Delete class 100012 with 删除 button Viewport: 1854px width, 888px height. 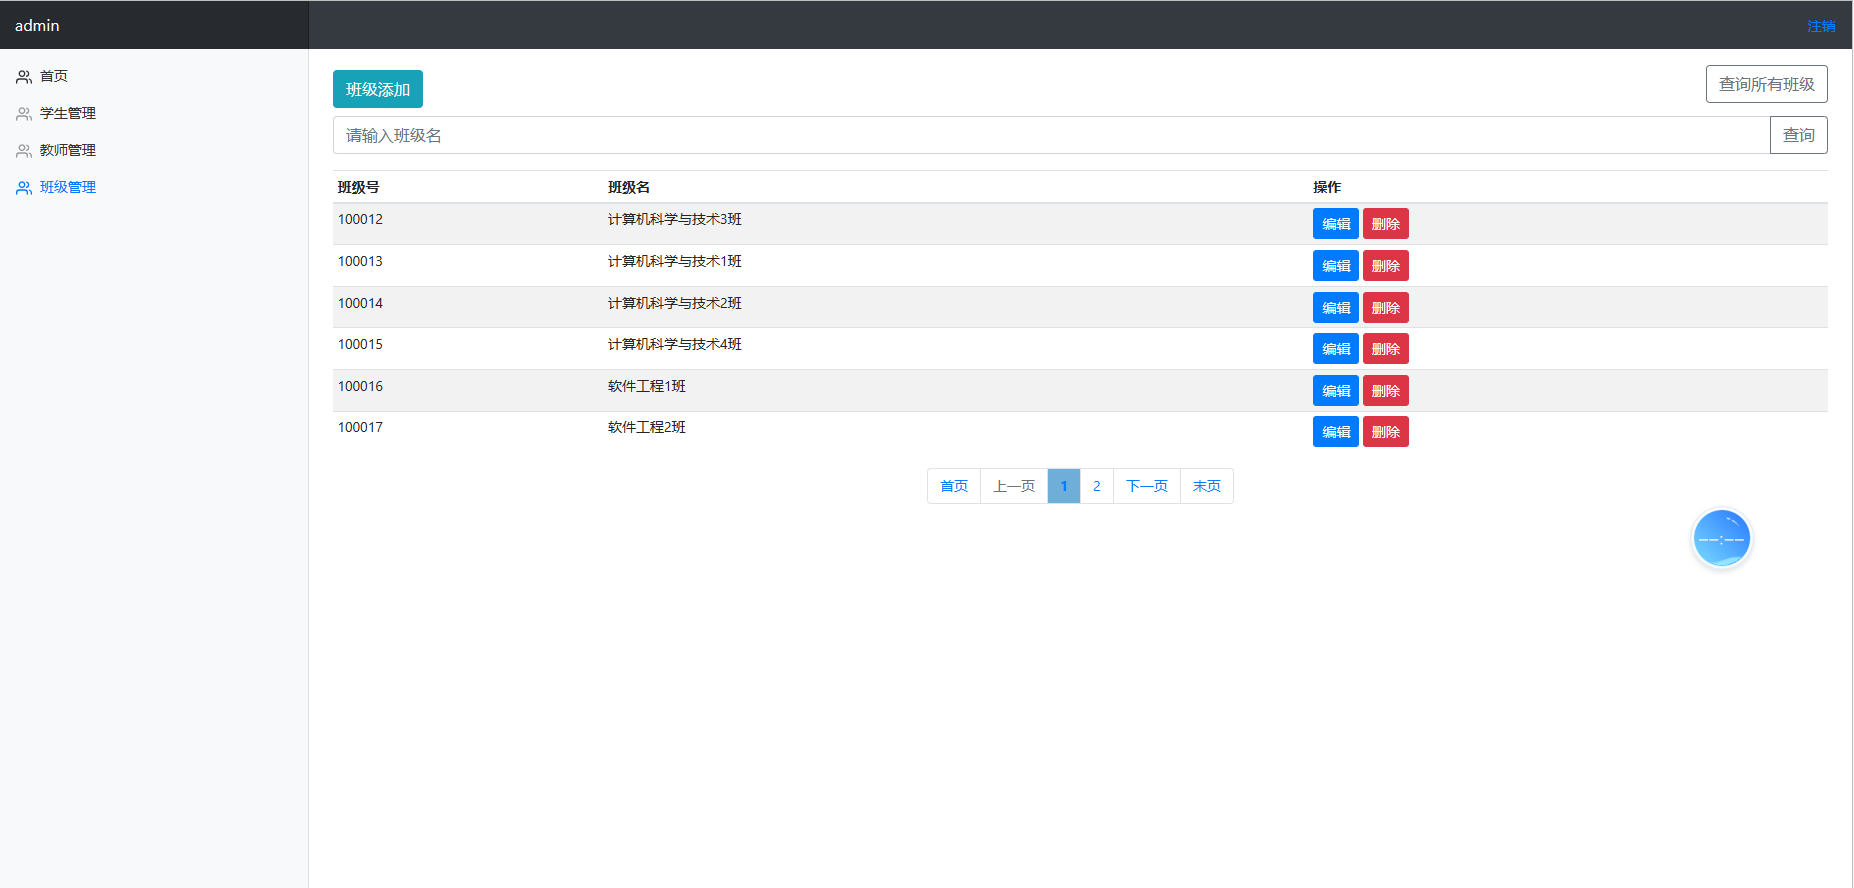pyautogui.click(x=1386, y=224)
